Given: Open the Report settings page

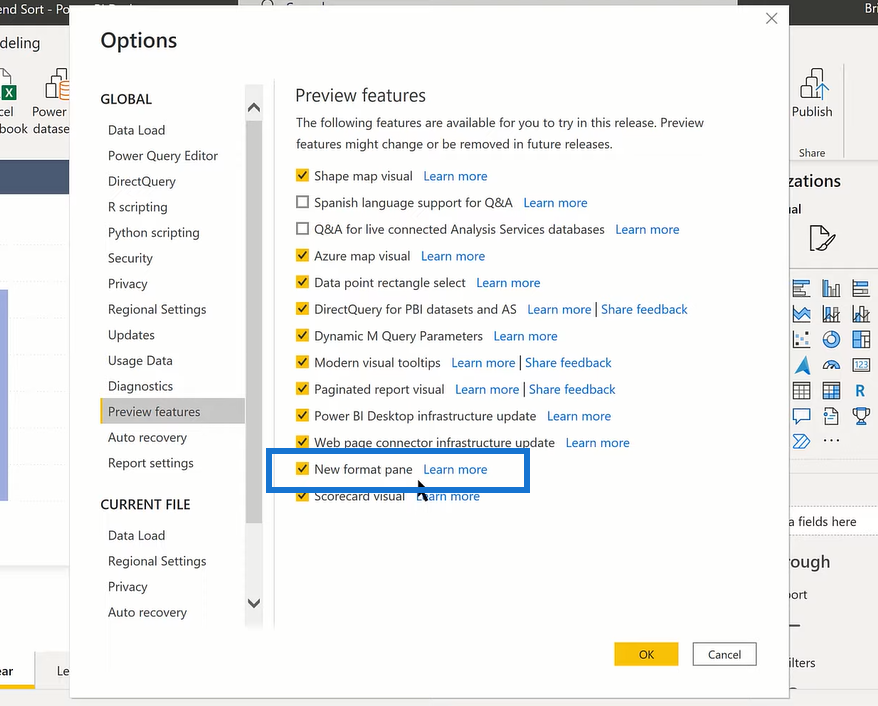Looking at the screenshot, I should 151,463.
